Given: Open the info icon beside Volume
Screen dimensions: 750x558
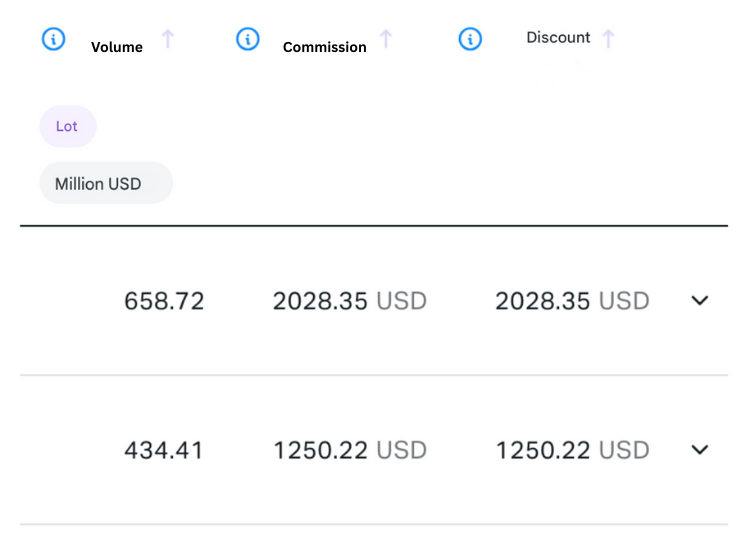Looking at the screenshot, I should (x=54, y=39).
